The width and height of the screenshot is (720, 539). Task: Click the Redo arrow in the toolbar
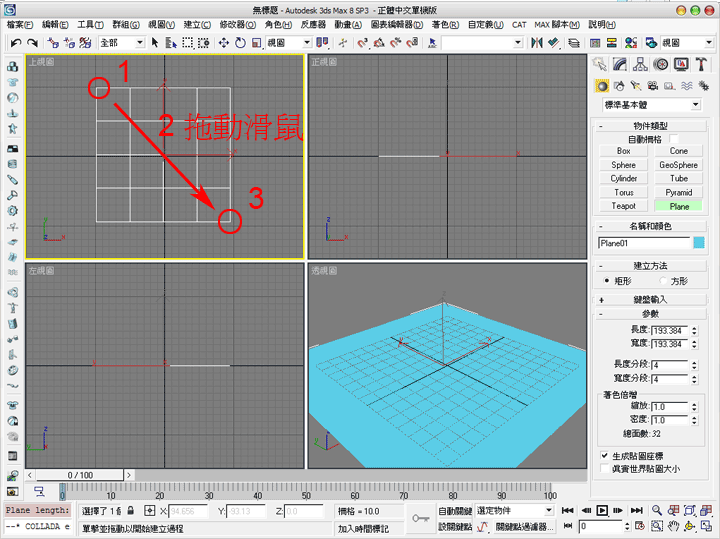pyautogui.click(x=32, y=43)
